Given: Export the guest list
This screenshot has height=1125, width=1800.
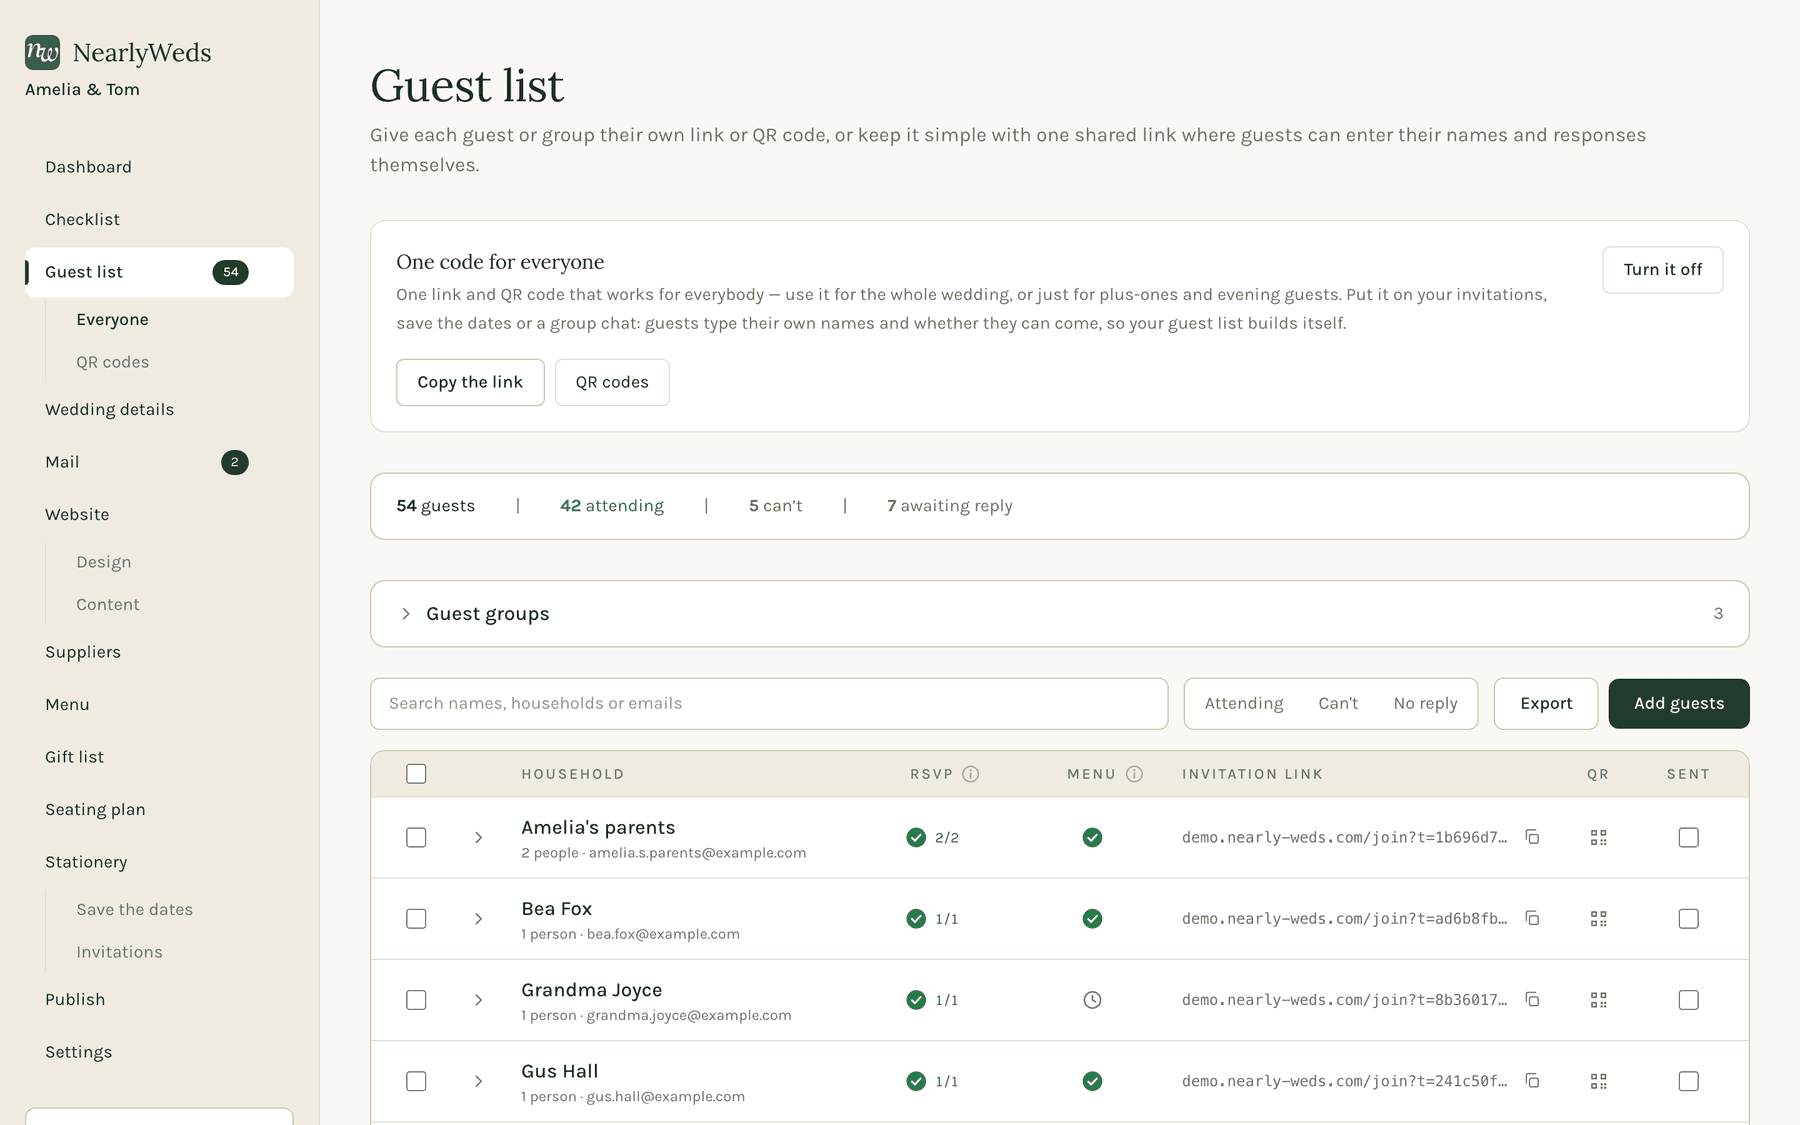Looking at the screenshot, I should point(1546,703).
